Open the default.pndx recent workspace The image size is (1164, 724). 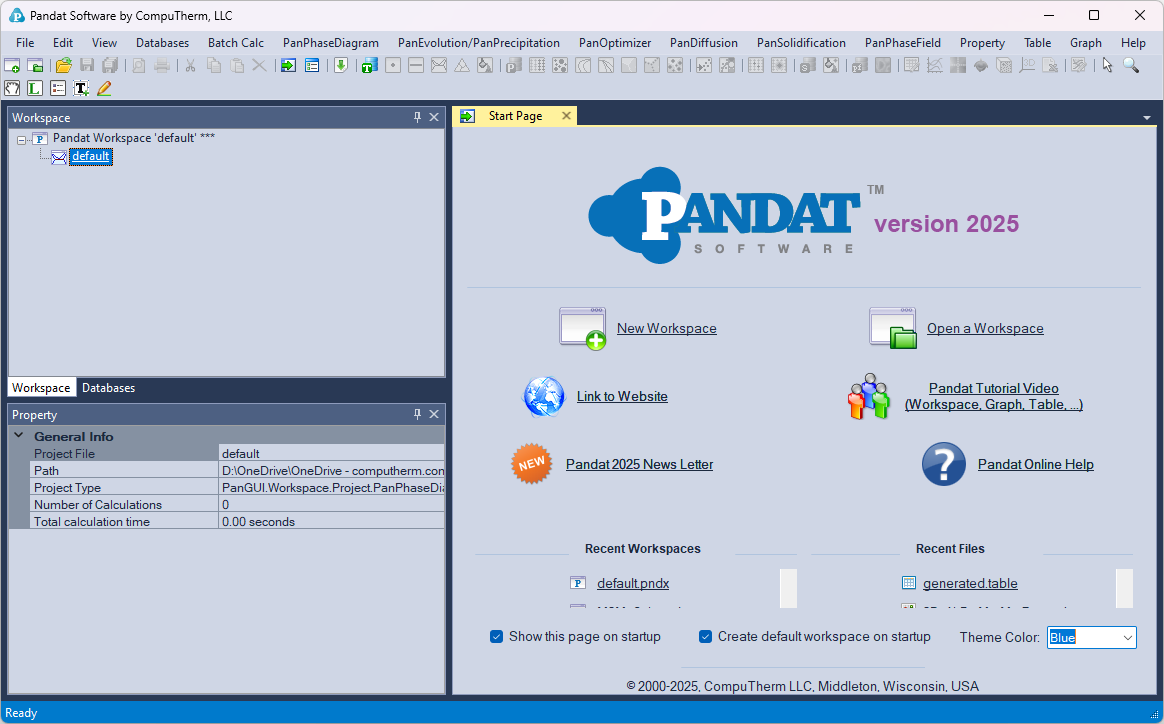632,583
